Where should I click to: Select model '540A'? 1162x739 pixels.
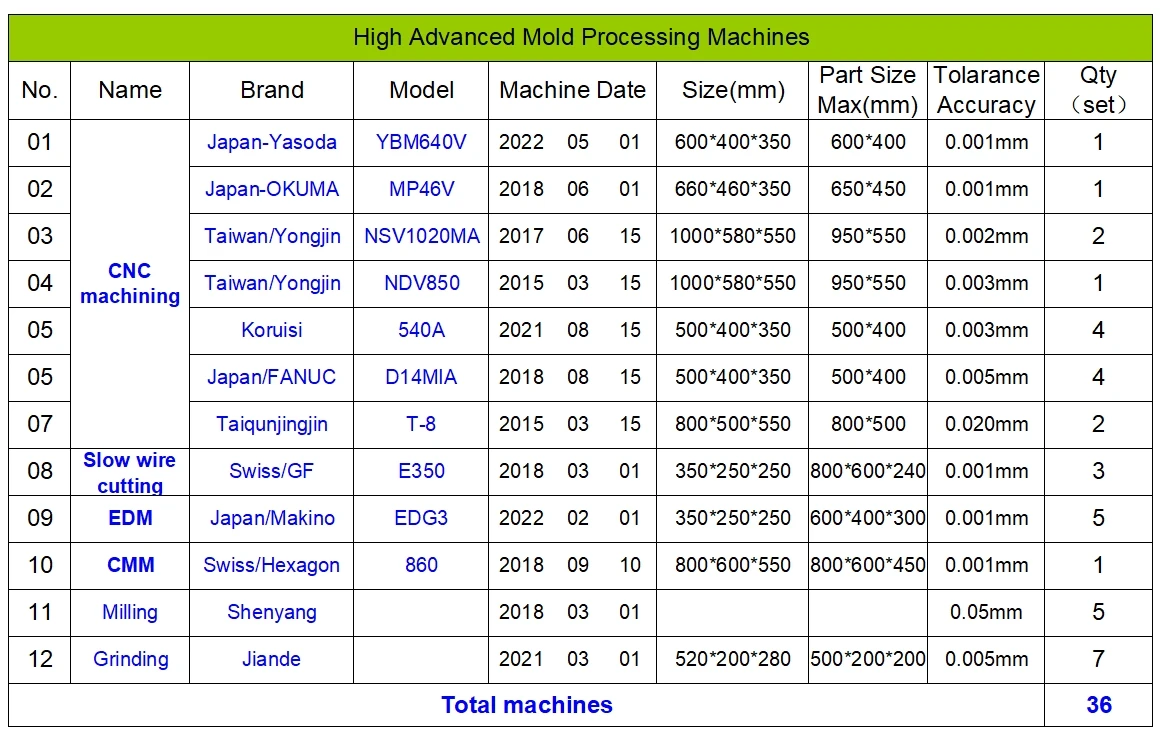tap(421, 331)
